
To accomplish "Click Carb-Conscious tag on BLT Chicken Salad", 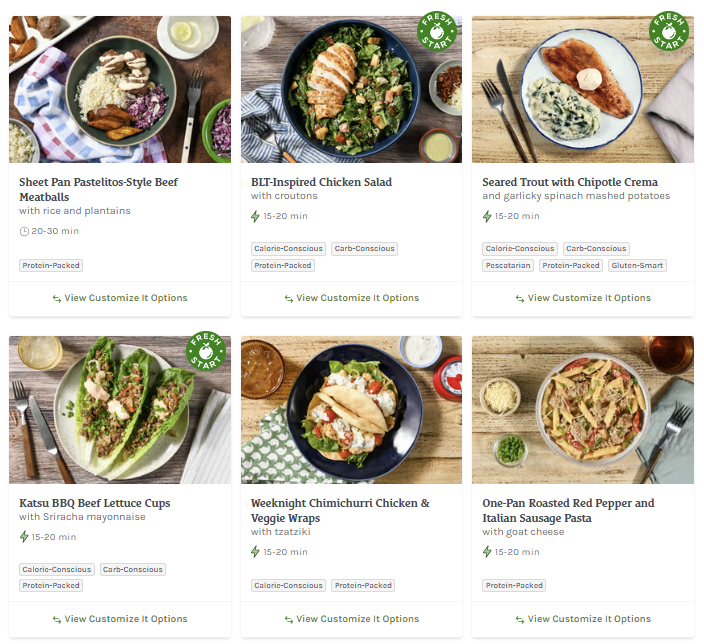I will 364,249.
